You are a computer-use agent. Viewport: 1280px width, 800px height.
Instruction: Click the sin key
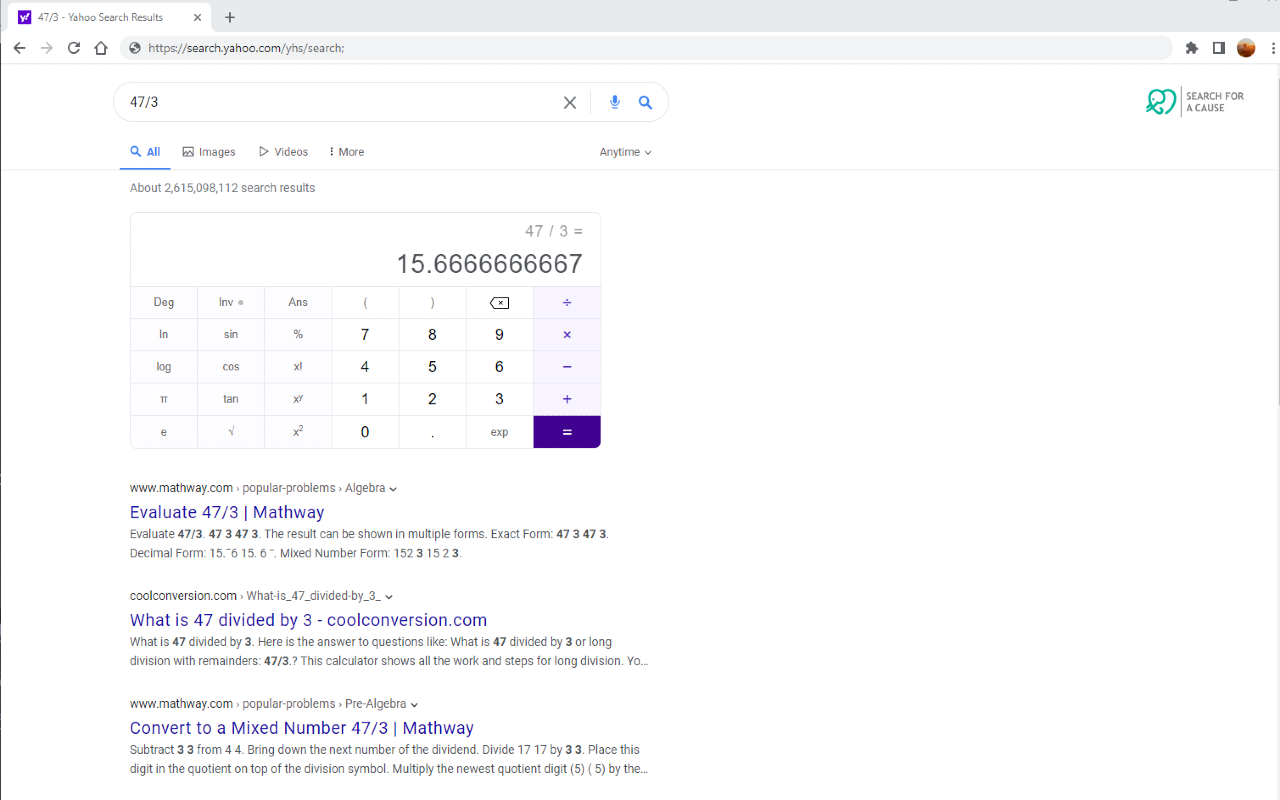(x=231, y=335)
